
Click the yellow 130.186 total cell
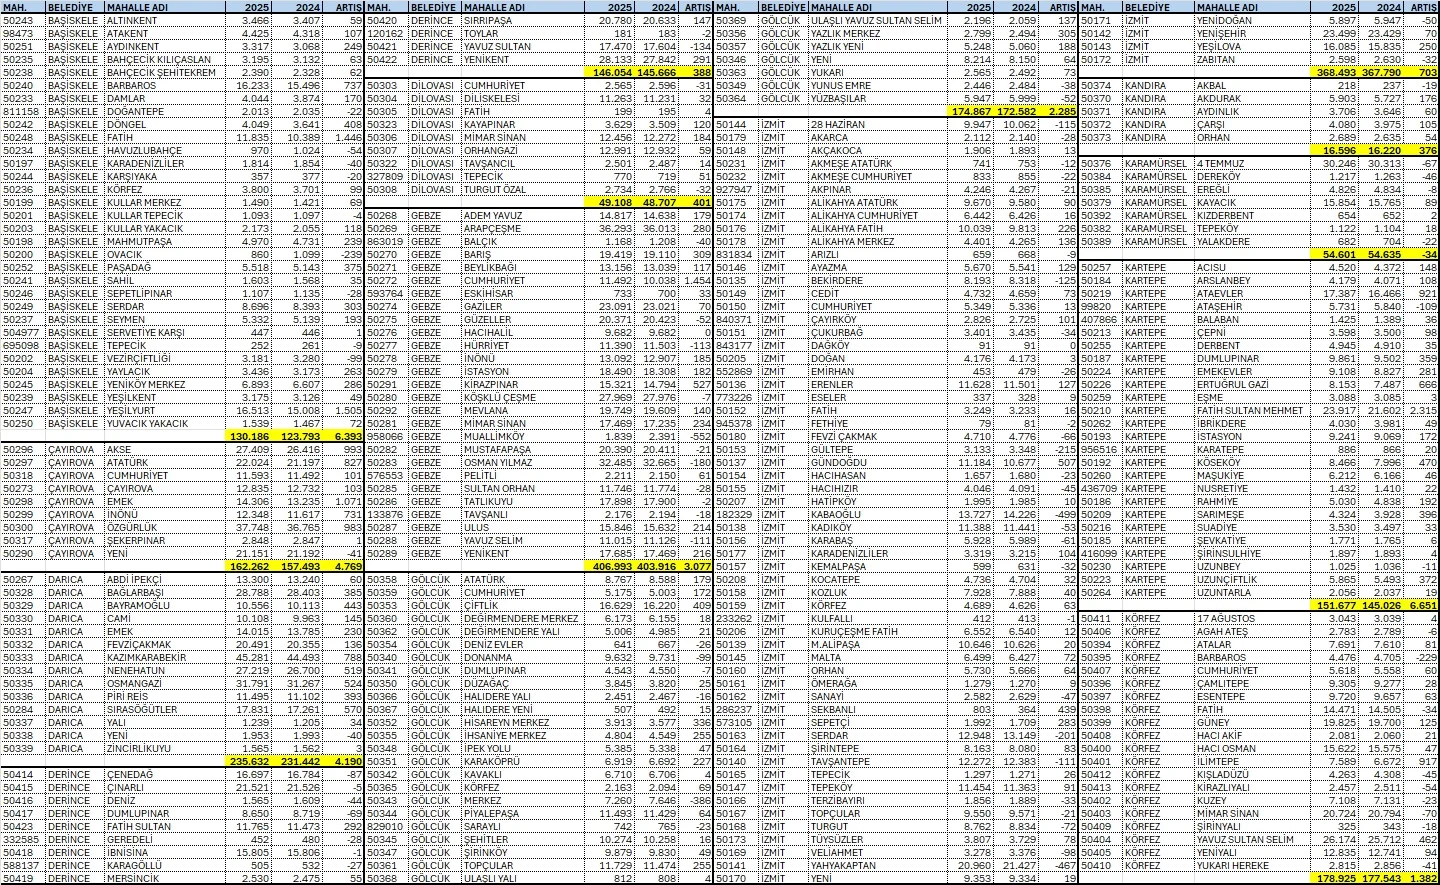point(248,437)
